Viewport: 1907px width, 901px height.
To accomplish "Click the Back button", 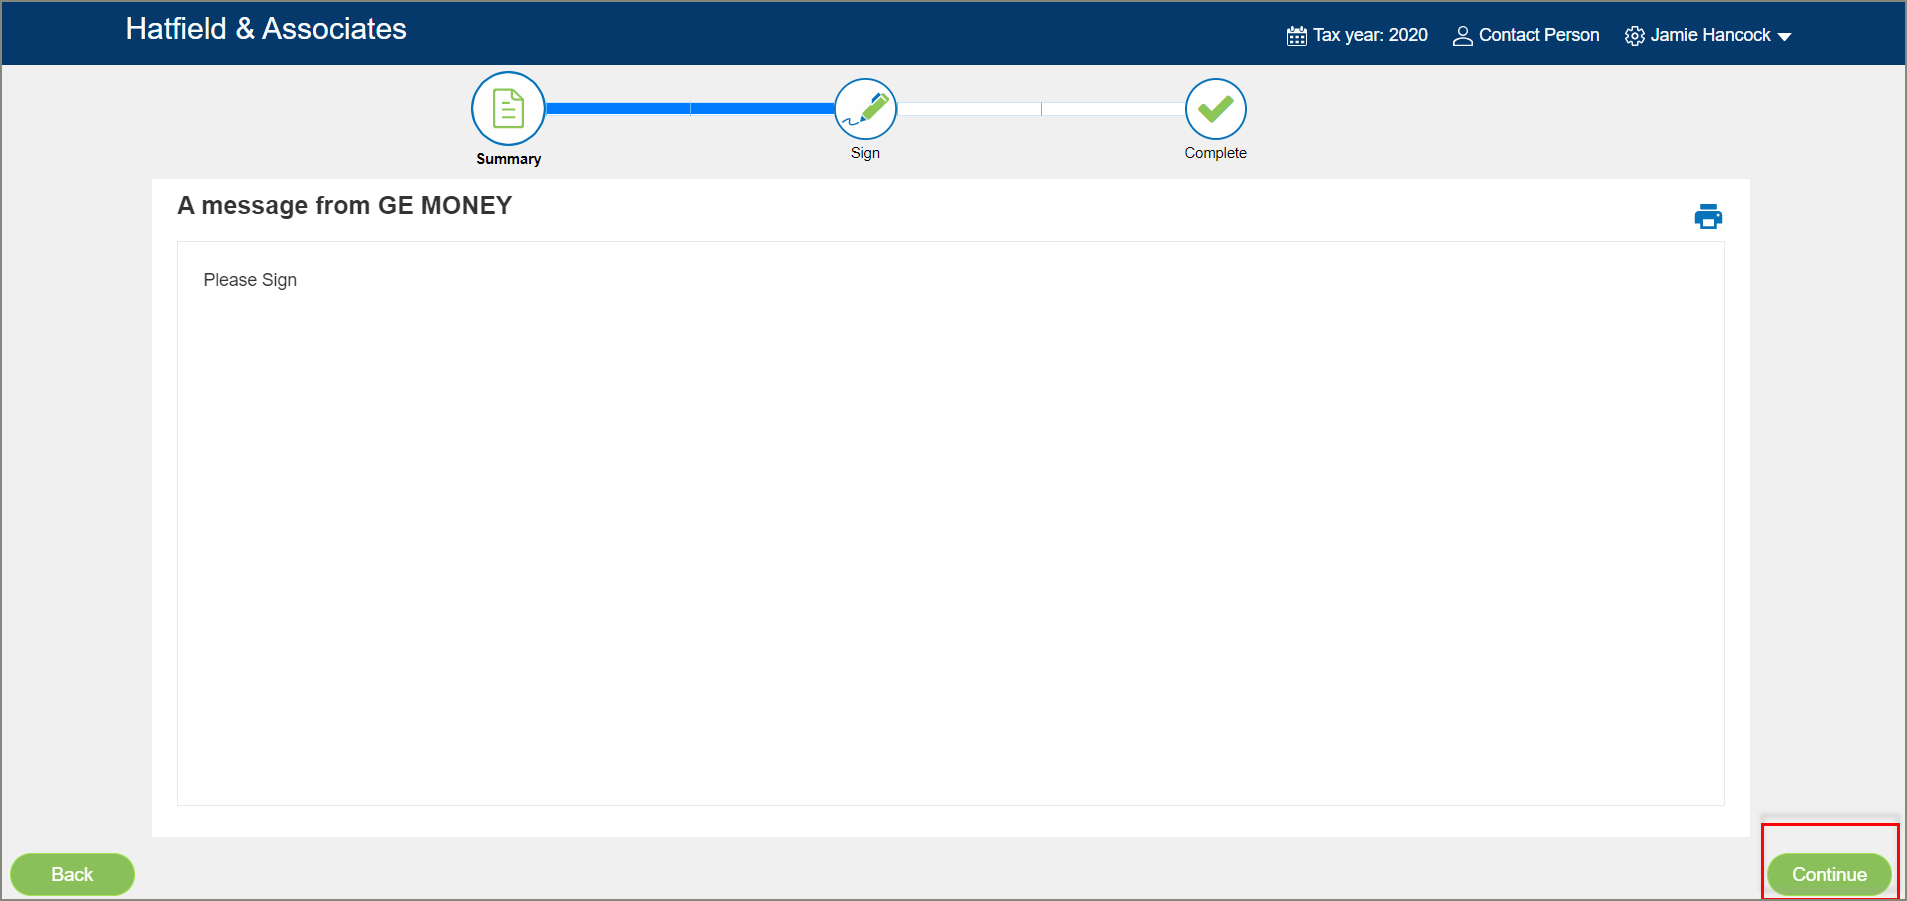I will coord(72,874).
